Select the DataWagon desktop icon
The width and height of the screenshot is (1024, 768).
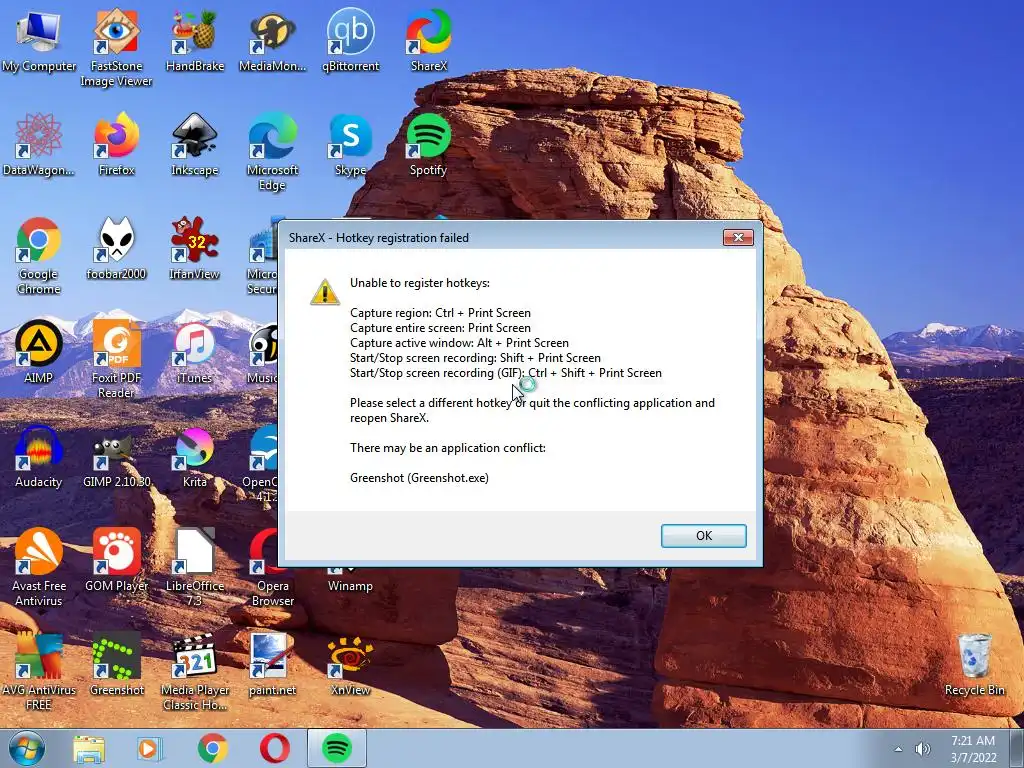(39, 146)
